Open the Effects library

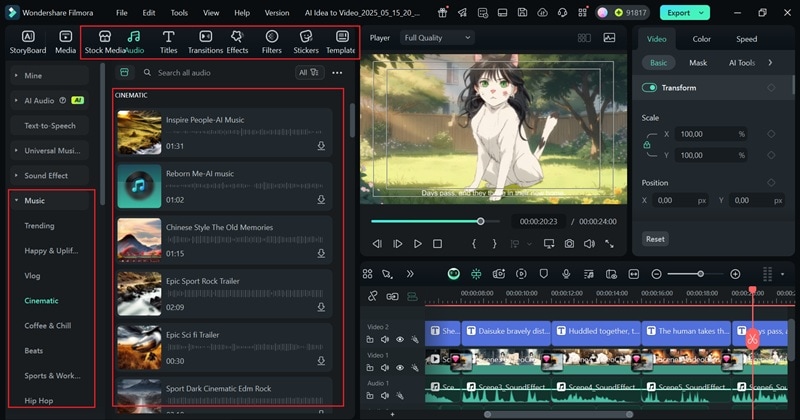pos(237,42)
